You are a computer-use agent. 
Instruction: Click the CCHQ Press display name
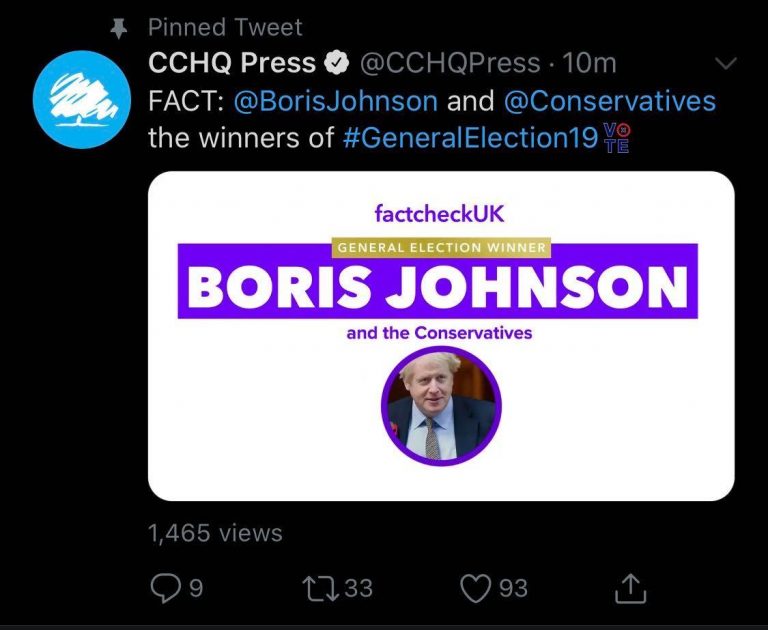tap(232, 64)
